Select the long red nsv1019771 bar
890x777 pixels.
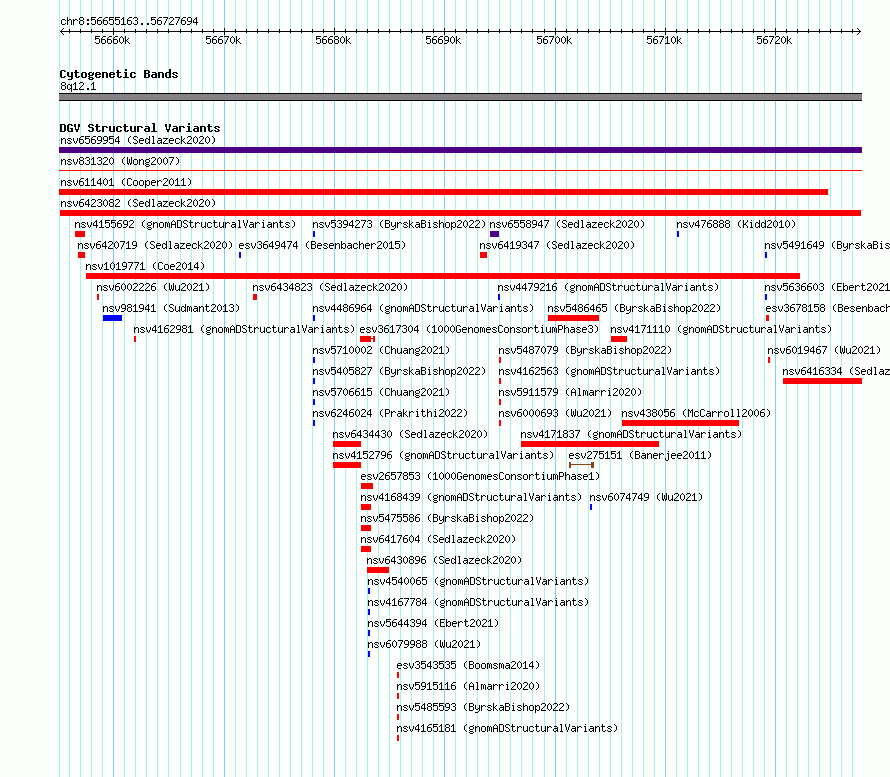pos(443,276)
